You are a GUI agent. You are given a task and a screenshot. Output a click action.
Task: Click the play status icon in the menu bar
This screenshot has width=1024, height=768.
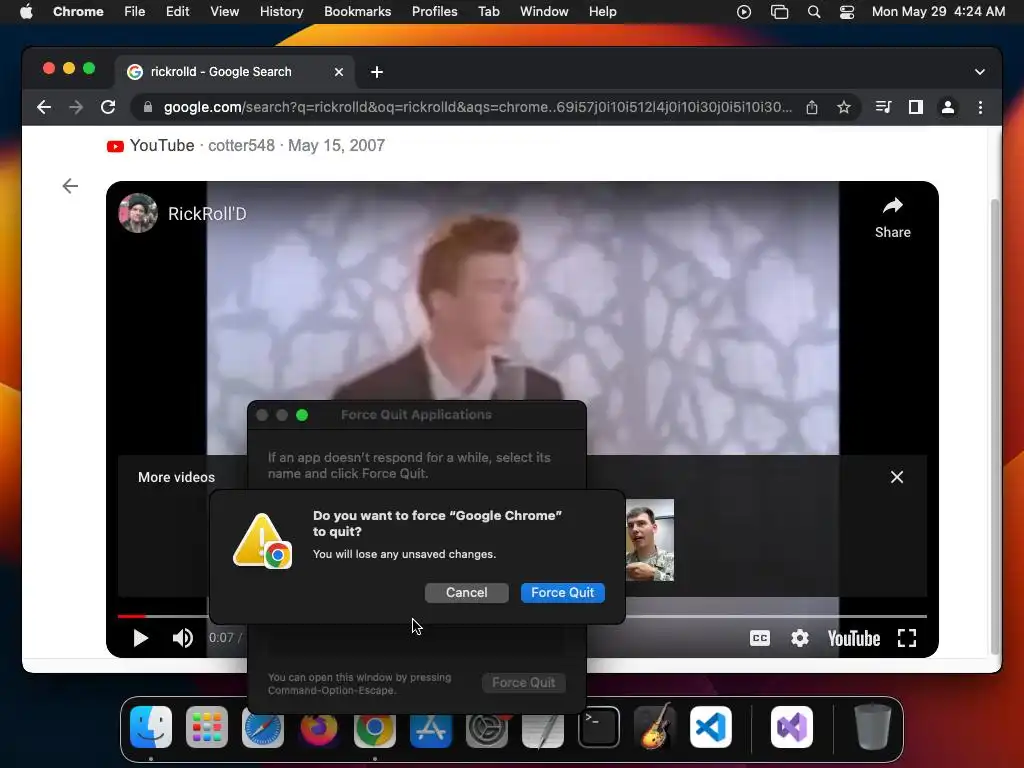pyautogui.click(x=744, y=12)
